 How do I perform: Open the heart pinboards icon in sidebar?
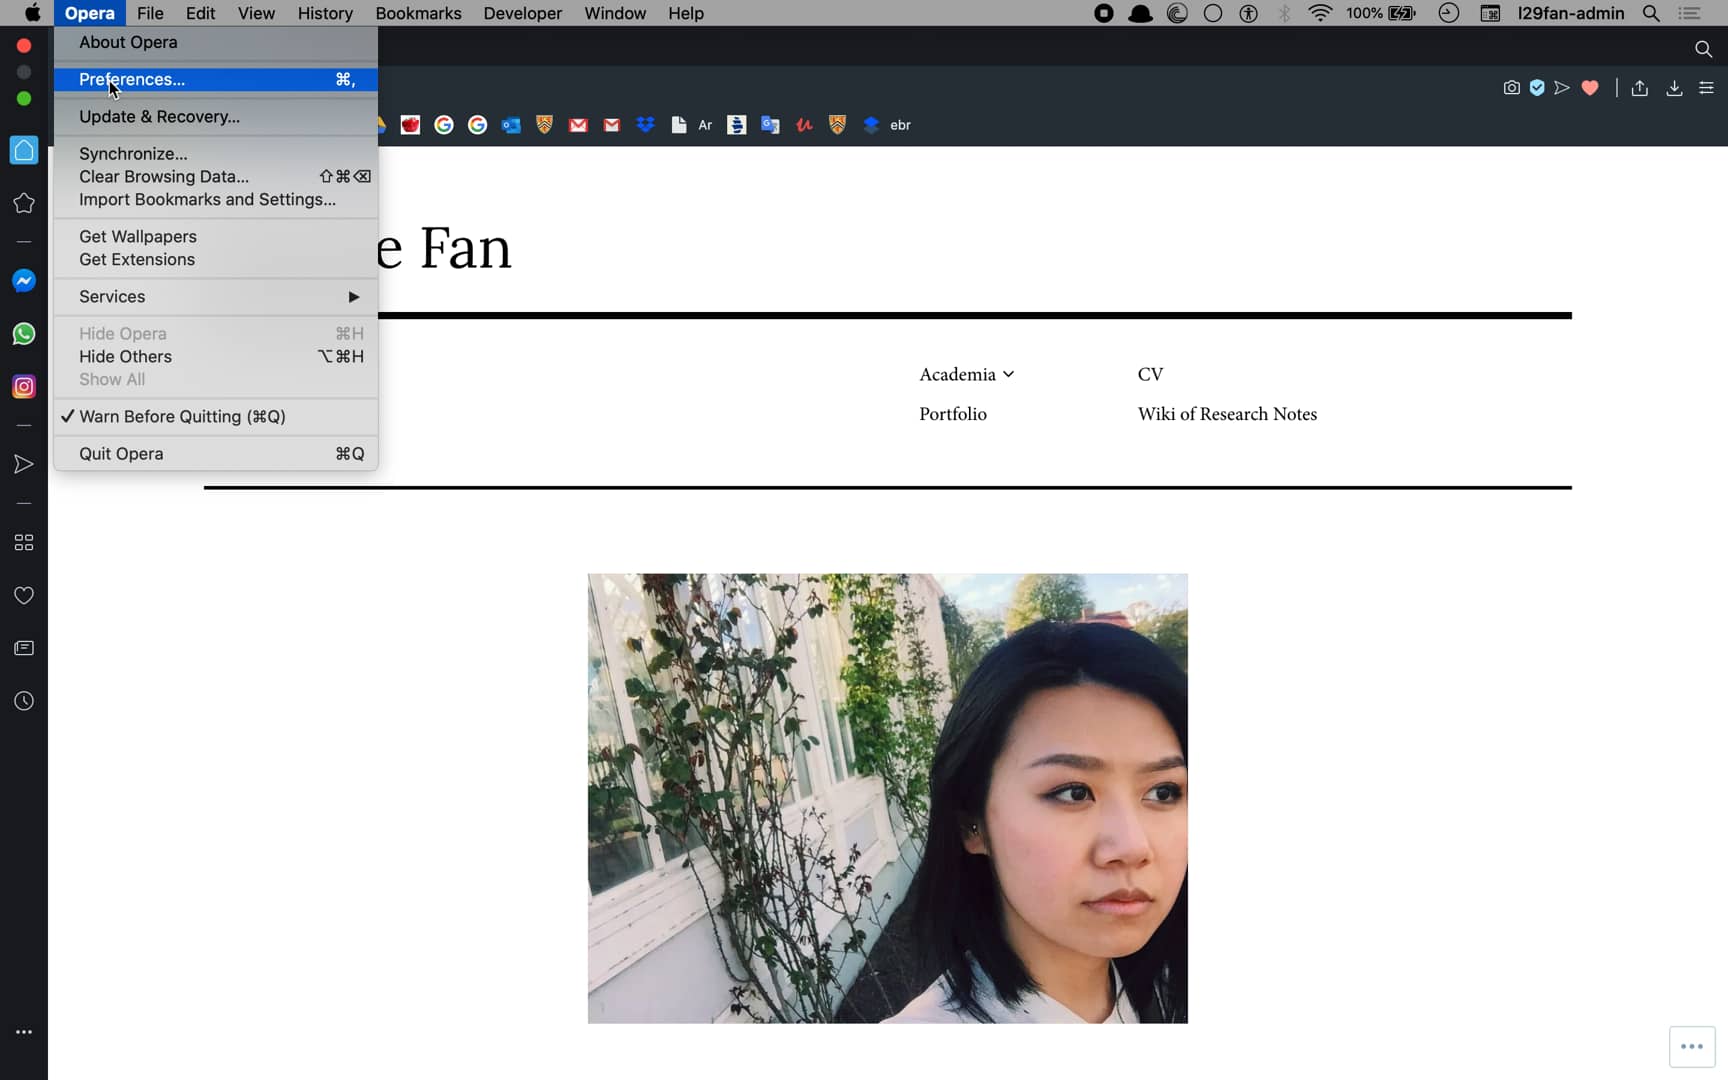(24, 595)
